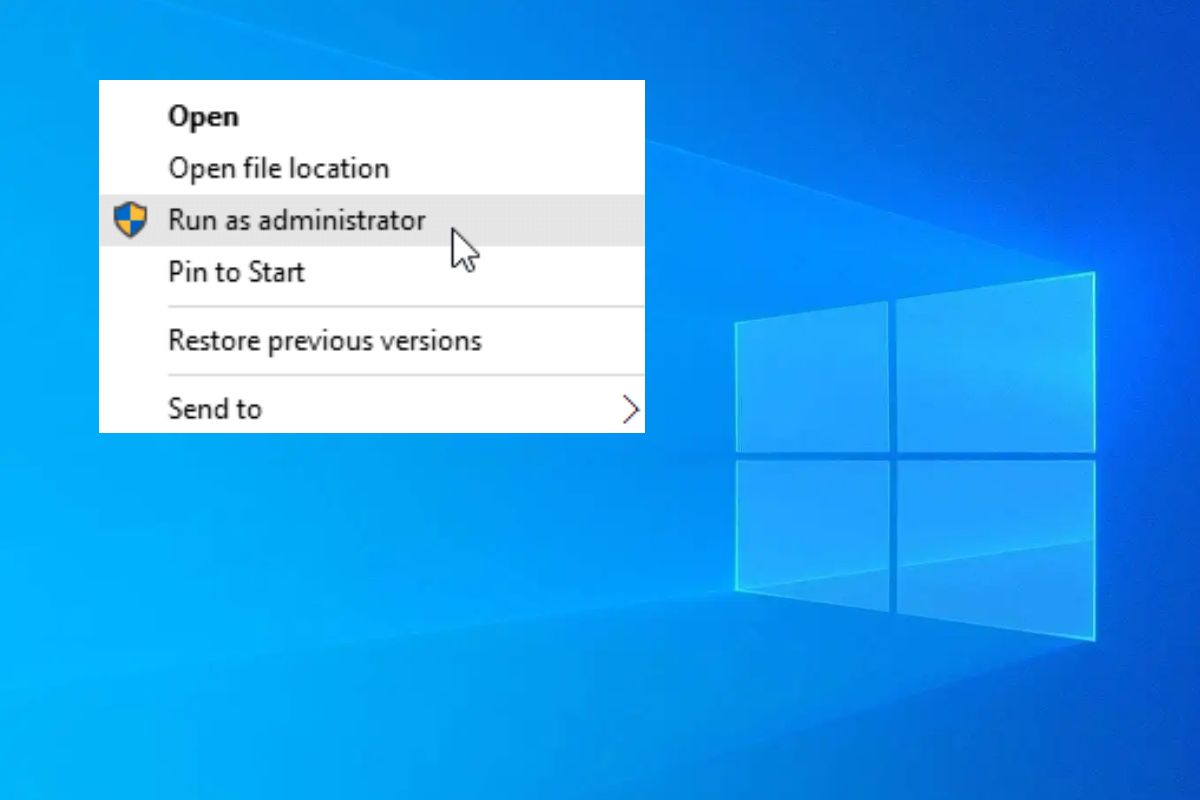Click the UAC shield icon

pos(130,220)
